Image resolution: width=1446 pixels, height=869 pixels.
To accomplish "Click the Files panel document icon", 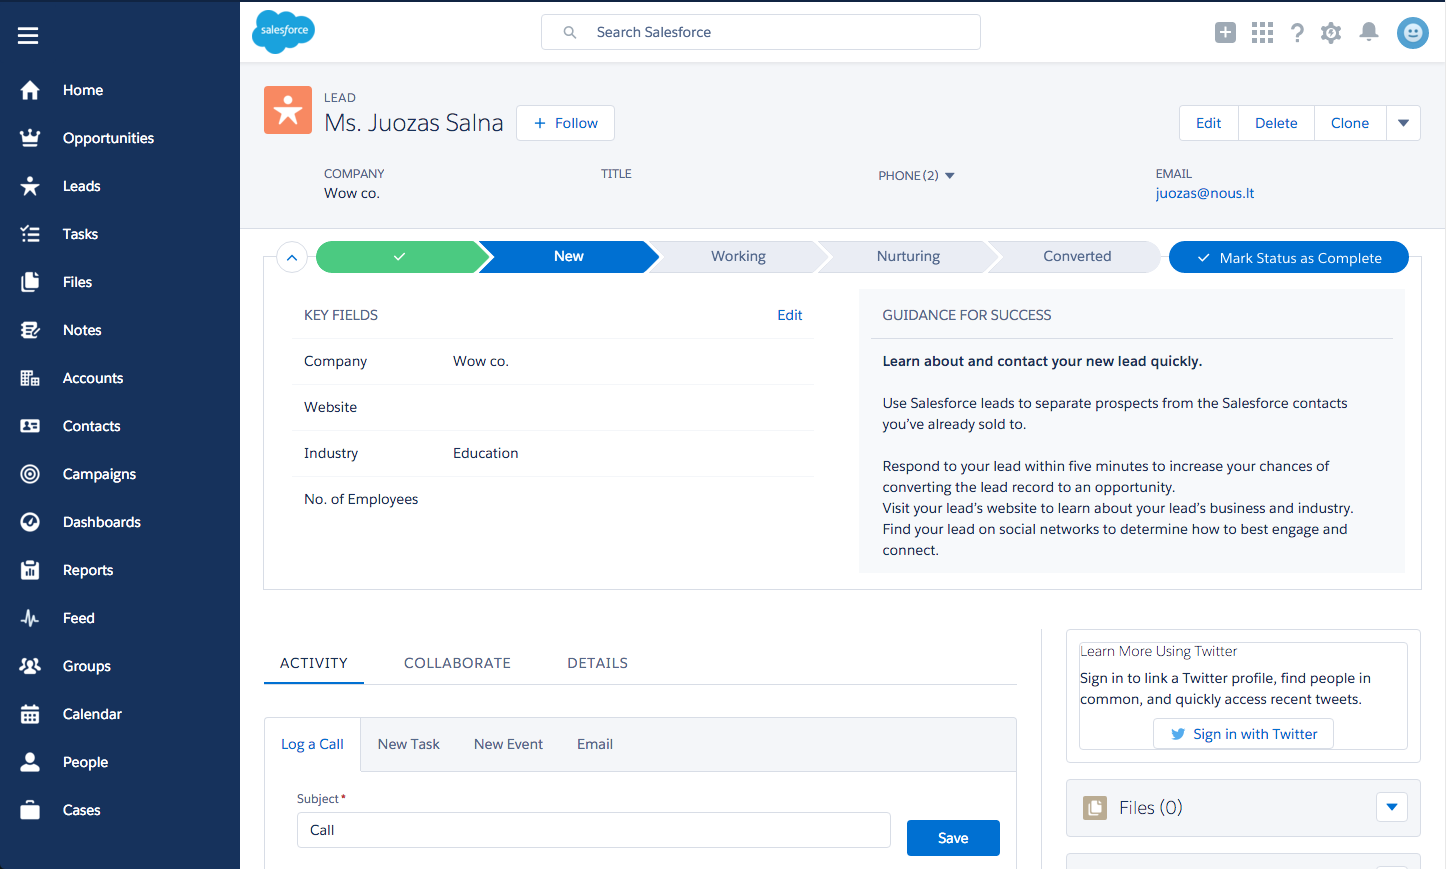I will tap(1096, 808).
